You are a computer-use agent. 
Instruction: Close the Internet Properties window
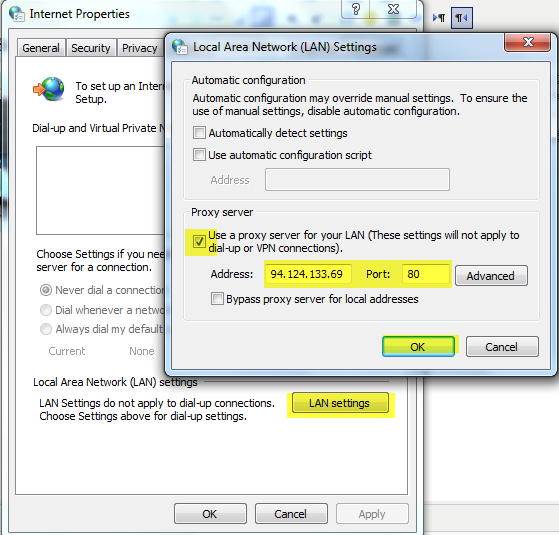pos(393,9)
